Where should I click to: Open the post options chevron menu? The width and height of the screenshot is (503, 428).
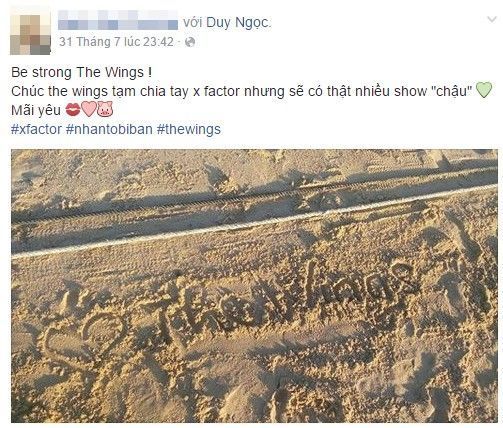click(492, 19)
